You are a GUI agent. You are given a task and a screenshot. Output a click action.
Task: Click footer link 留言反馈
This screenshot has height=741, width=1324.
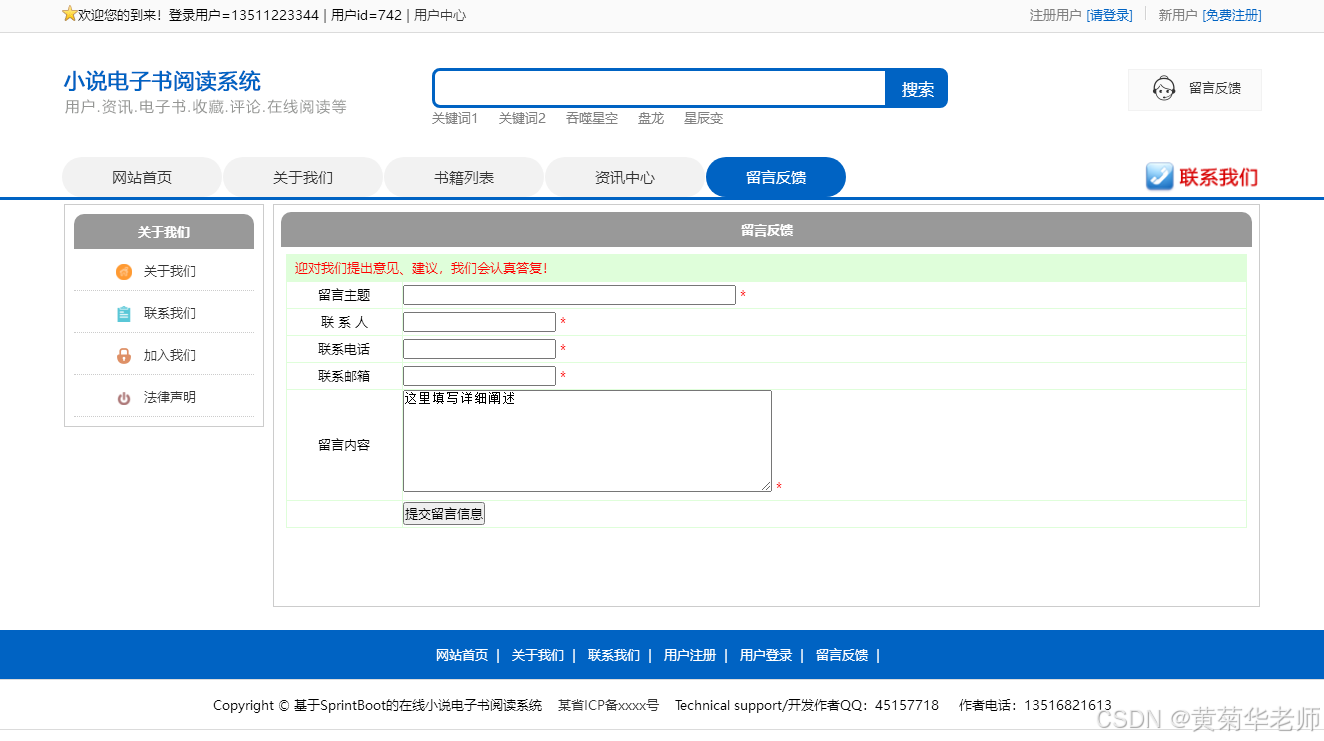click(x=842, y=656)
